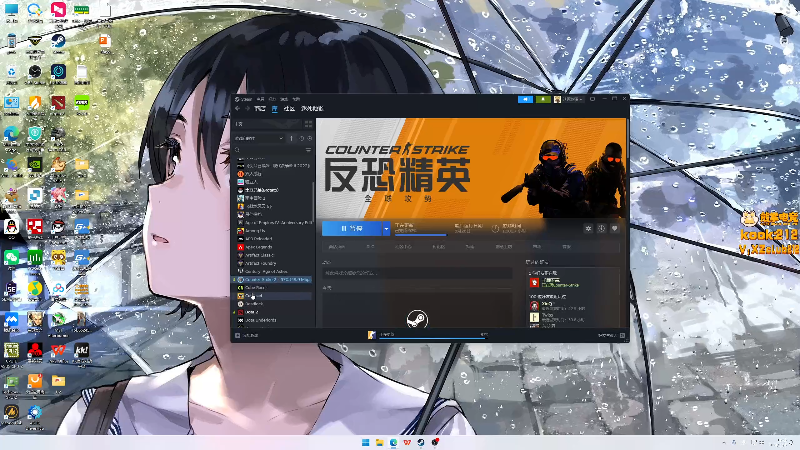This screenshot has width=800, height=450.
Task: Open File Explorer from the taskbar
Action: coord(380,442)
